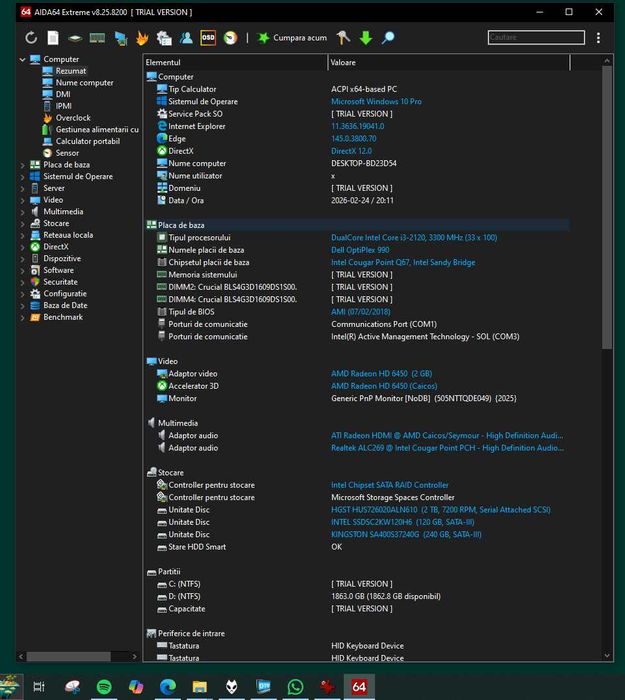
Task: Open the DirectX 12.0 link
Action: [351, 151]
